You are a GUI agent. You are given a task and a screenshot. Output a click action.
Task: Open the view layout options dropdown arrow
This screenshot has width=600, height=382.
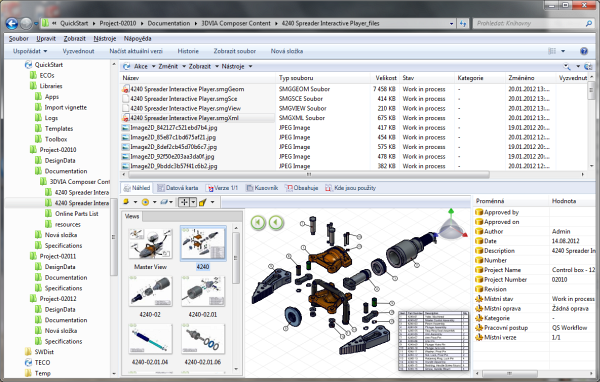pos(563,51)
